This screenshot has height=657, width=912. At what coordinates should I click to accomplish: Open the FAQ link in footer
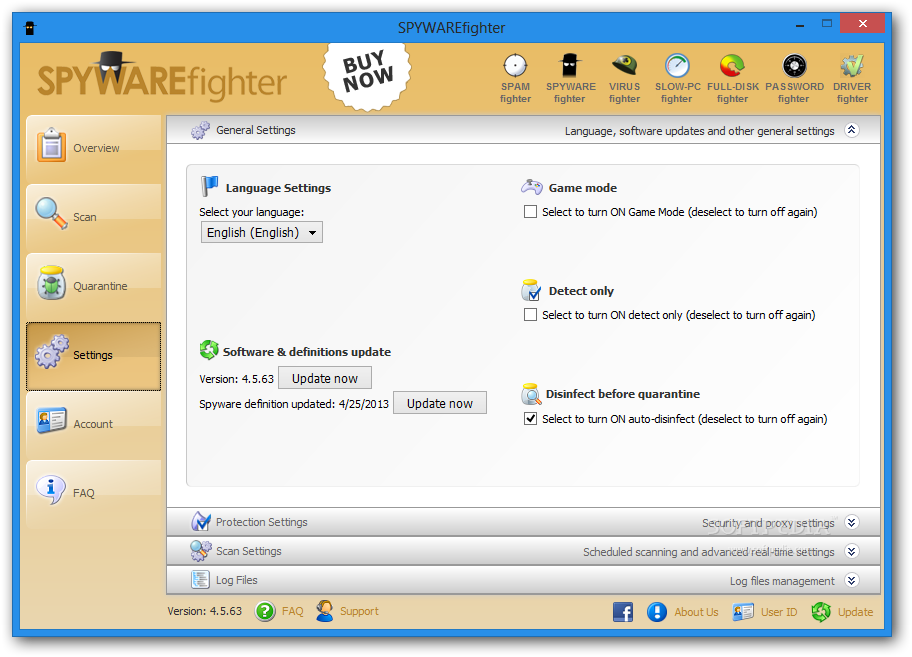(x=293, y=612)
